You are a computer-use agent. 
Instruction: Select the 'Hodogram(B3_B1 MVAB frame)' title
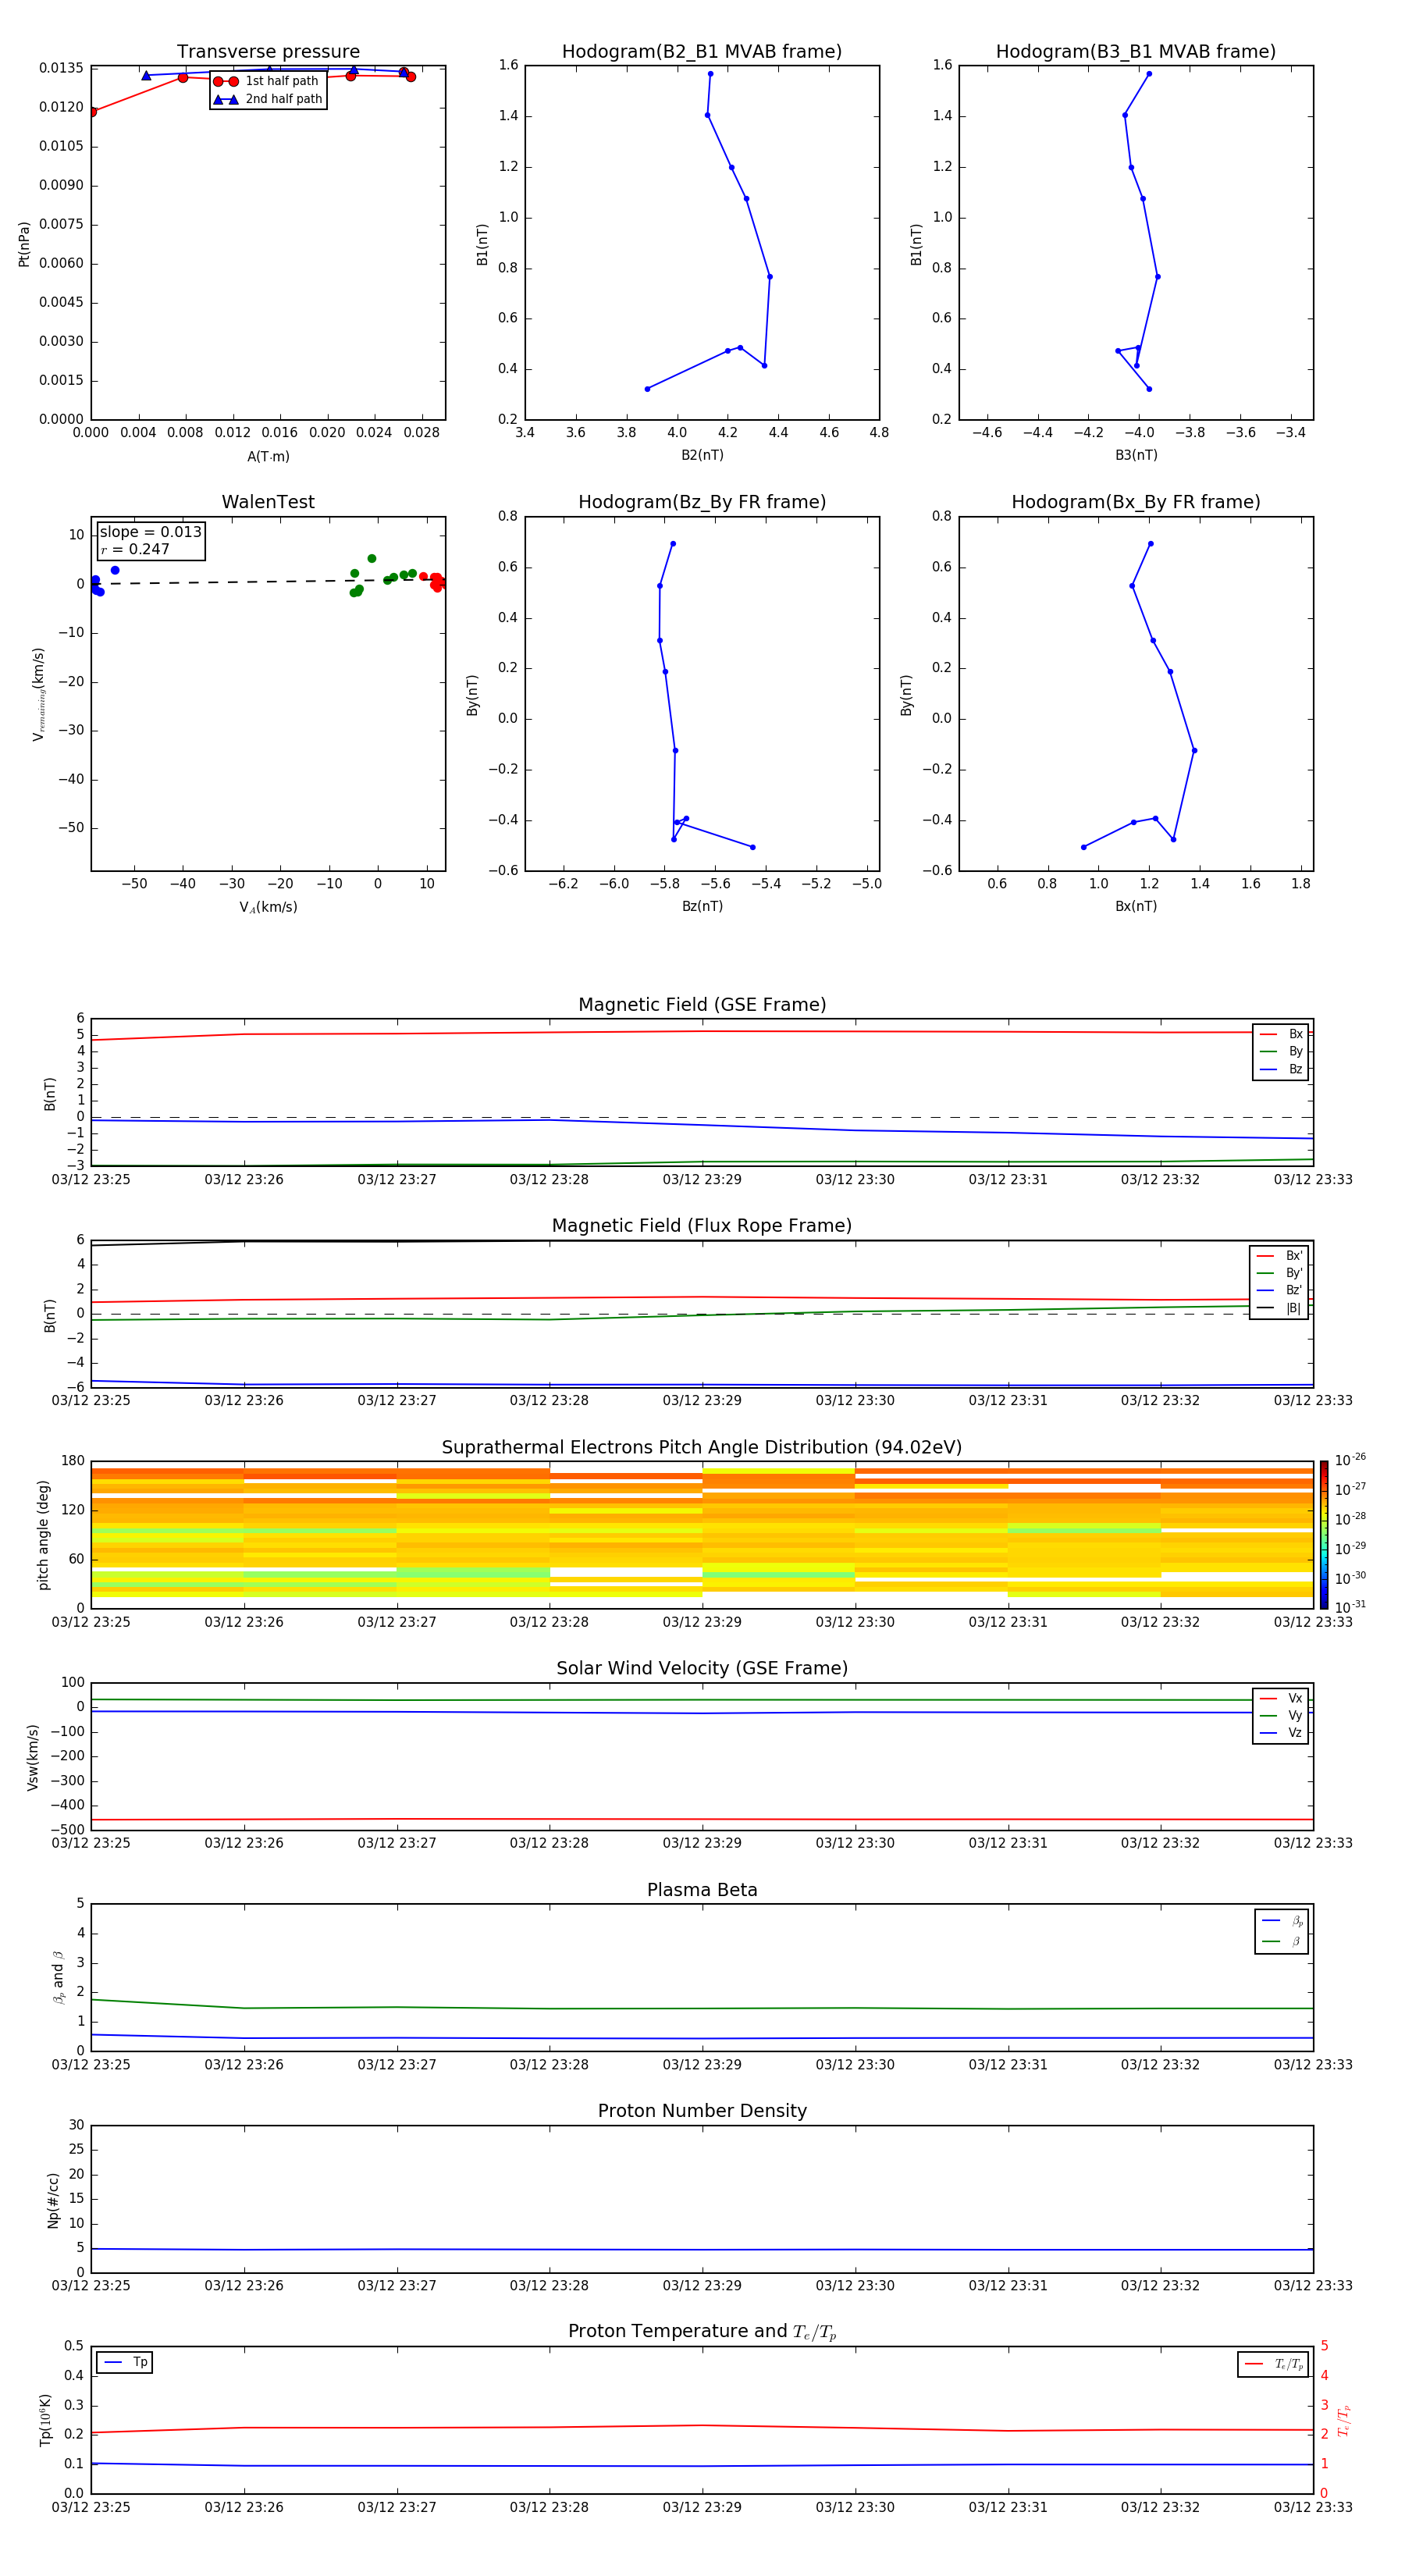(1135, 52)
